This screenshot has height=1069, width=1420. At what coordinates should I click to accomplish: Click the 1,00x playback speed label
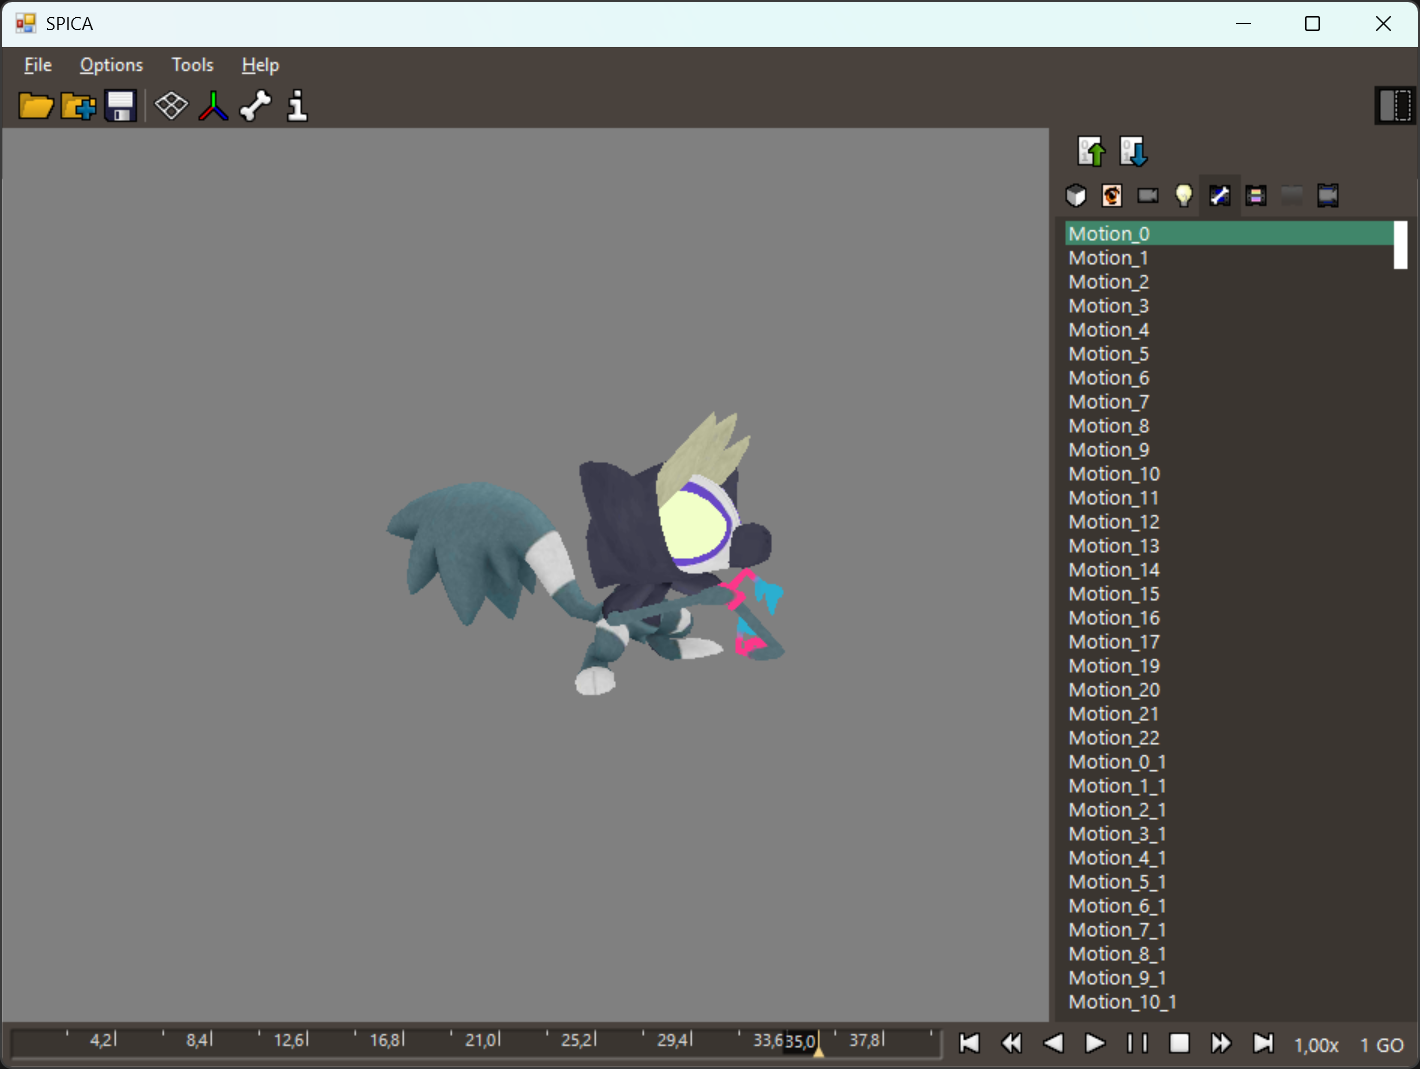(1316, 1045)
